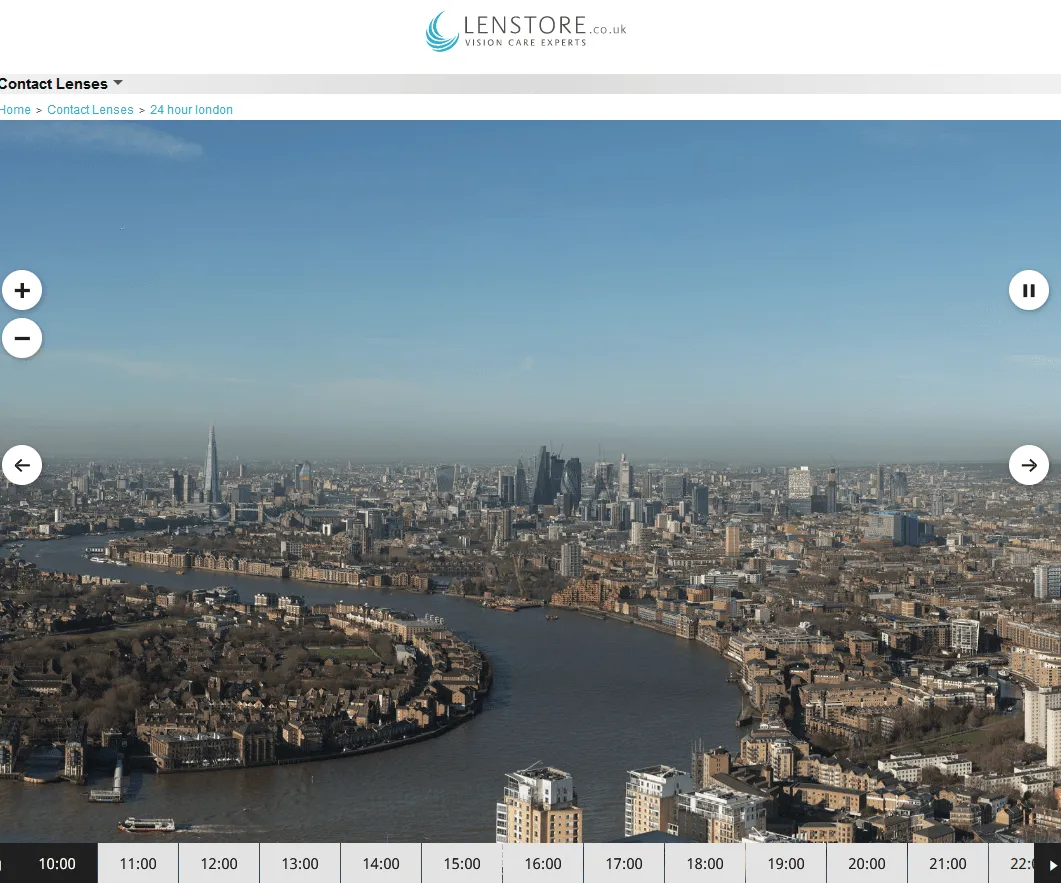The height and width of the screenshot is (883, 1061).
Task: Open 24 hour london breadcrumb
Action: (x=191, y=110)
